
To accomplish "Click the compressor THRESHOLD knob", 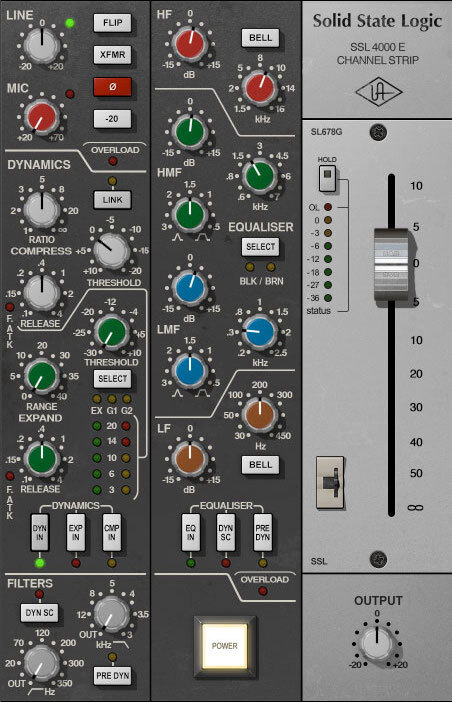I will pyautogui.click(x=111, y=250).
